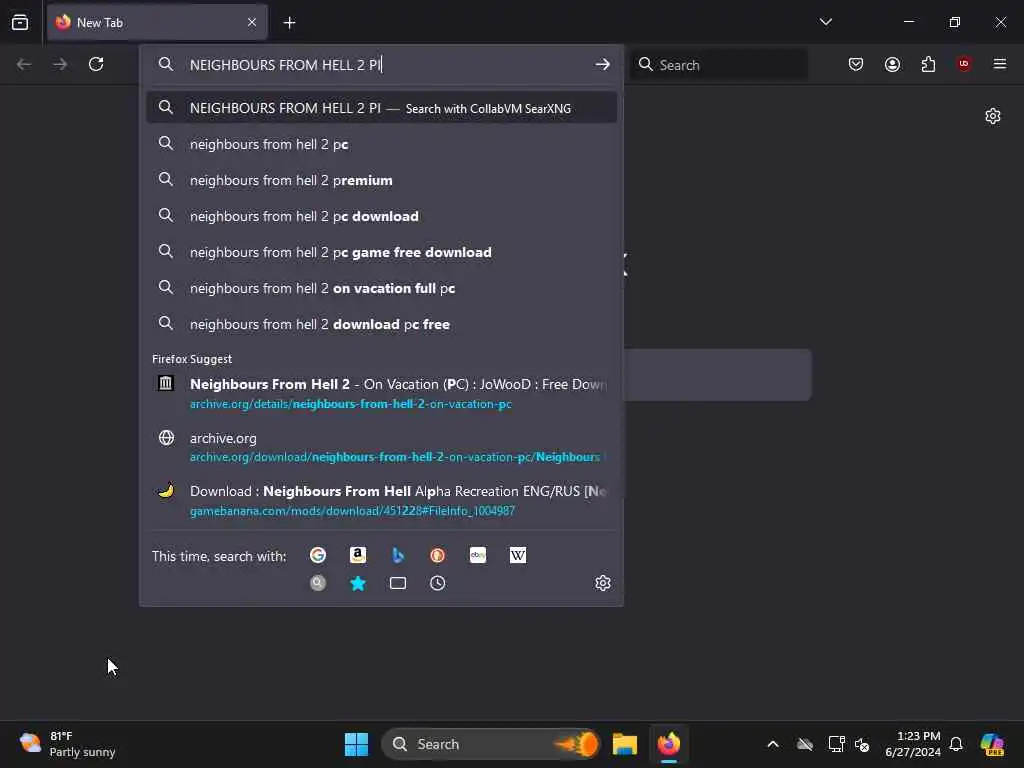Open Save to Pocket icon
1024x768 pixels.
pyautogui.click(x=856, y=64)
